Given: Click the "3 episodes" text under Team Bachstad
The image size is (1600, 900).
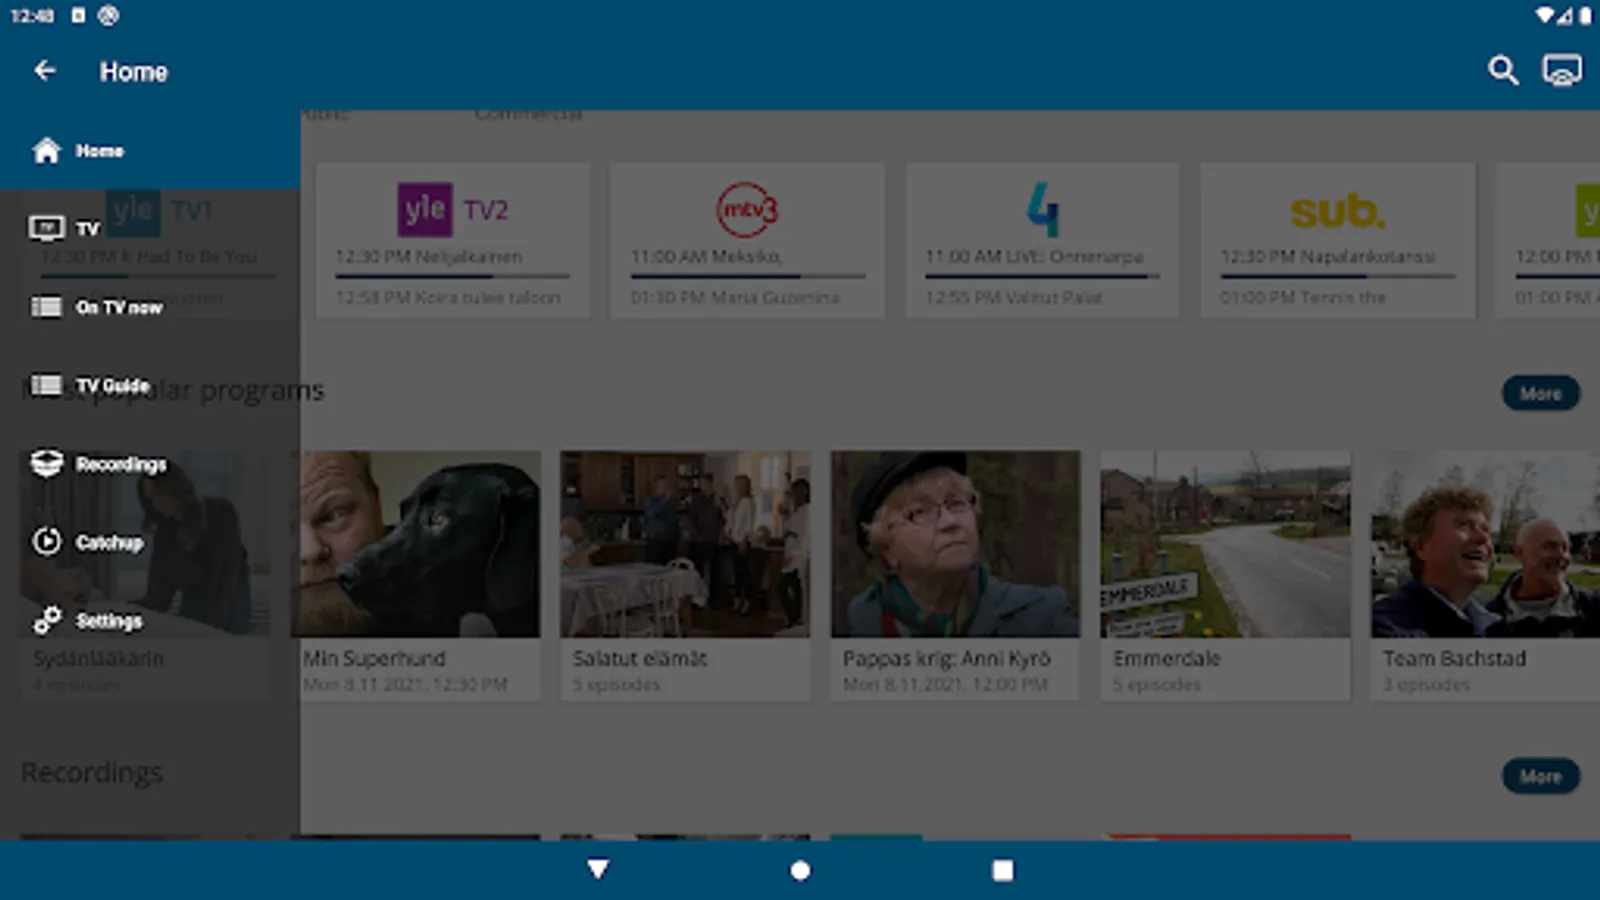Looking at the screenshot, I should tap(1426, 684).
